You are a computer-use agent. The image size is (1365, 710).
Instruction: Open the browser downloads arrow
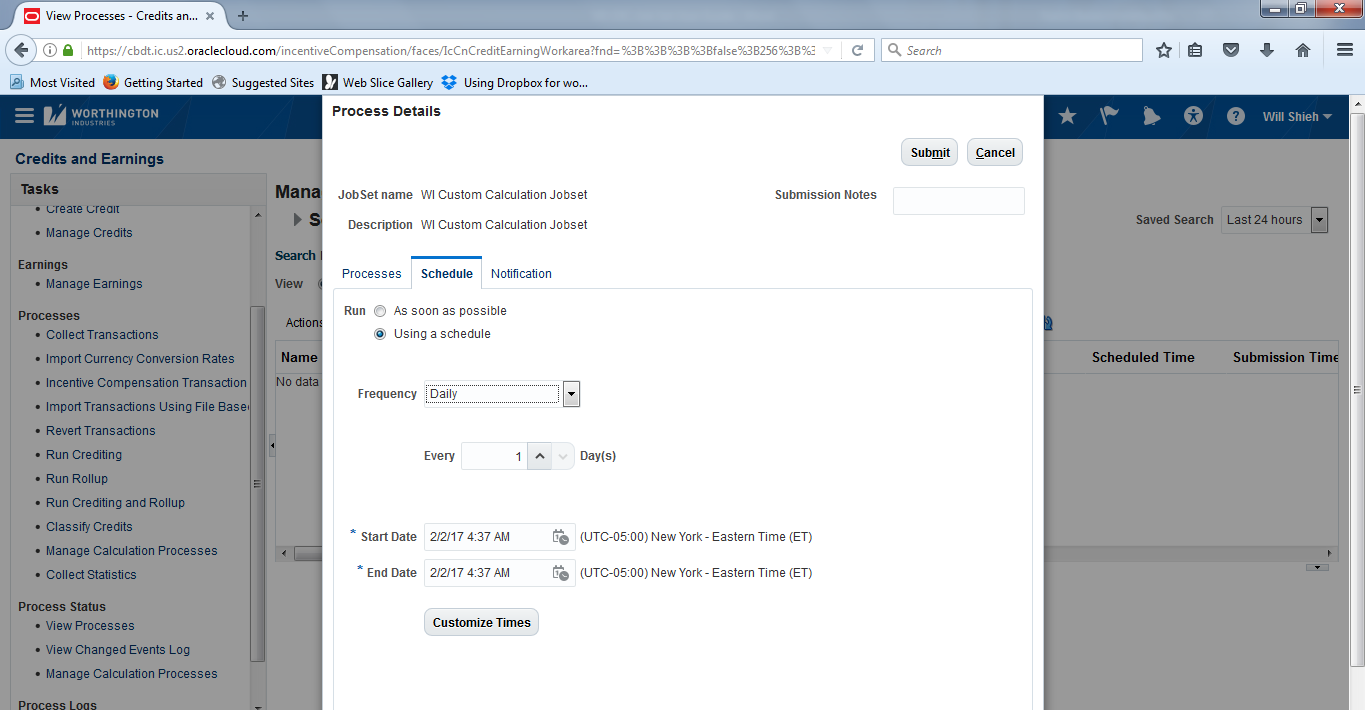[1267, 50]
